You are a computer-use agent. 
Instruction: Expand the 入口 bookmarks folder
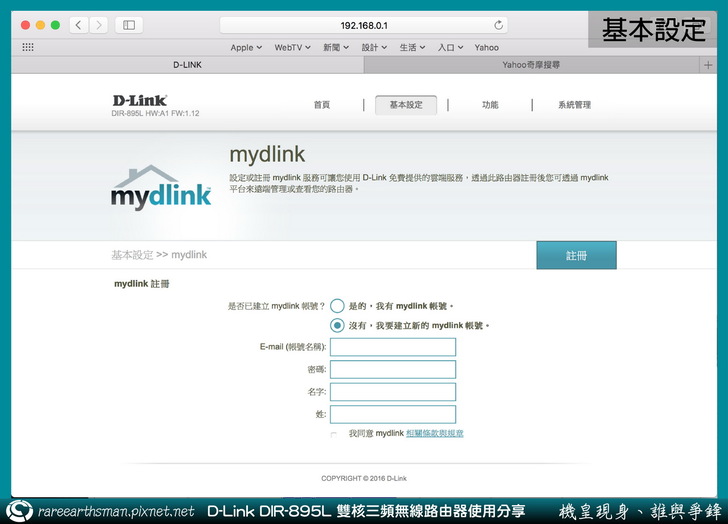[x=450, y=47]
